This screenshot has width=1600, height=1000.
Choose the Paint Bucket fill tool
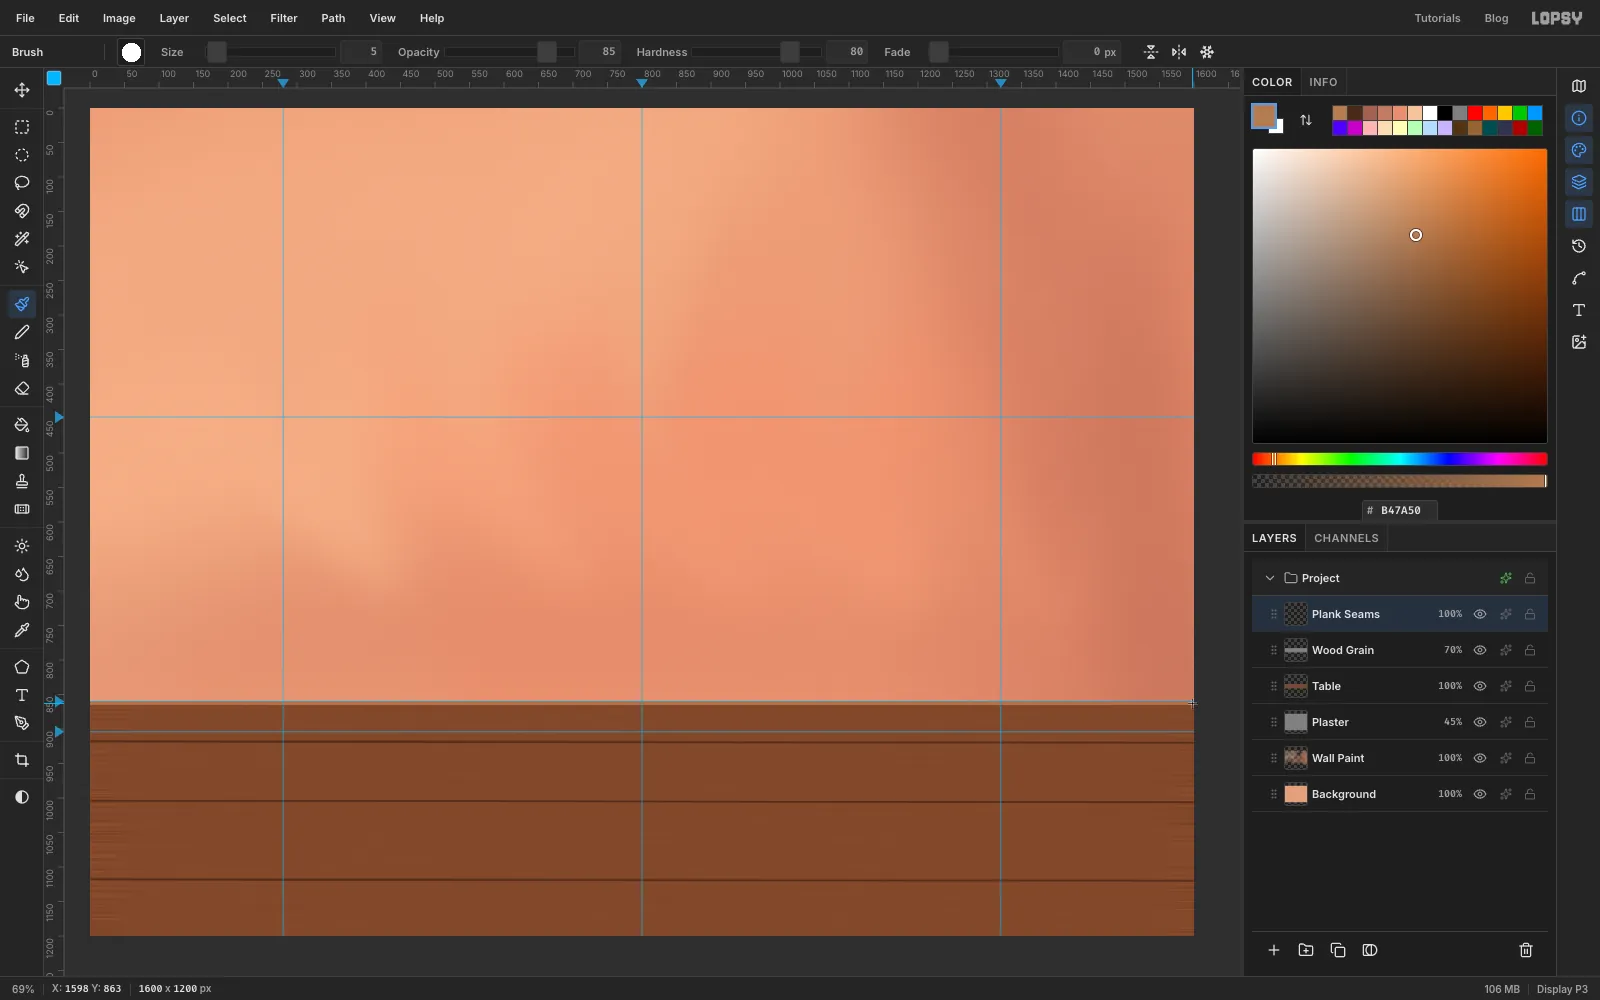coord(22,425)
